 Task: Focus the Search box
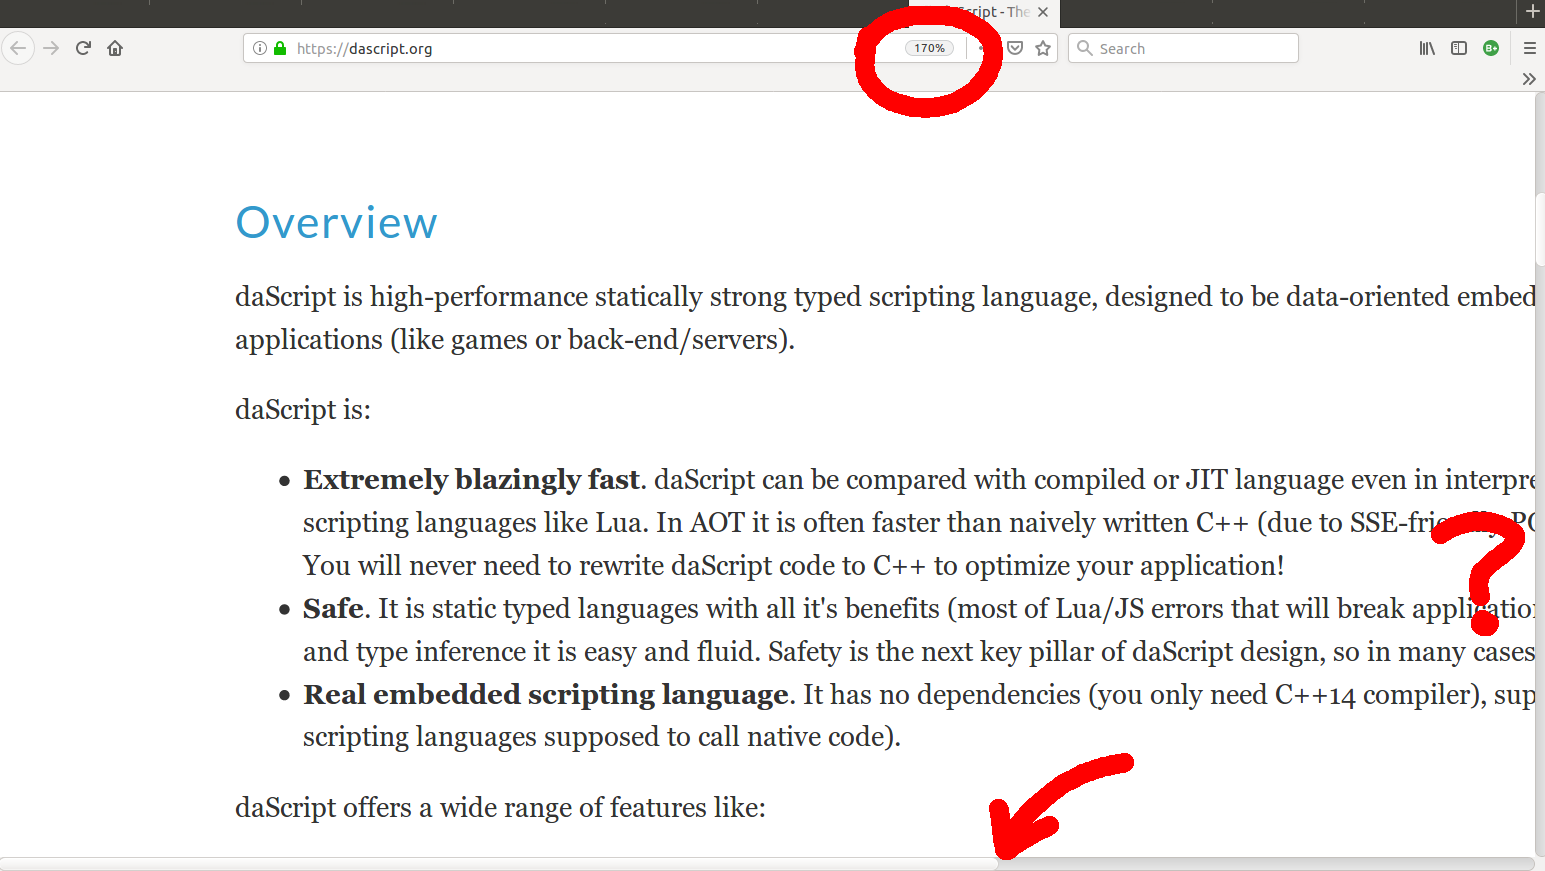[x=1183, y=48]
